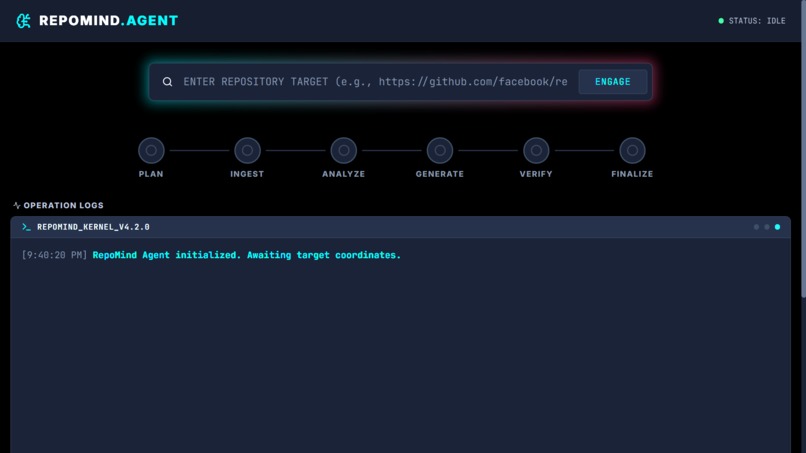Click the first gray dot in terminal header
This screenshot has height=453, width=806.
click(756, 227)
